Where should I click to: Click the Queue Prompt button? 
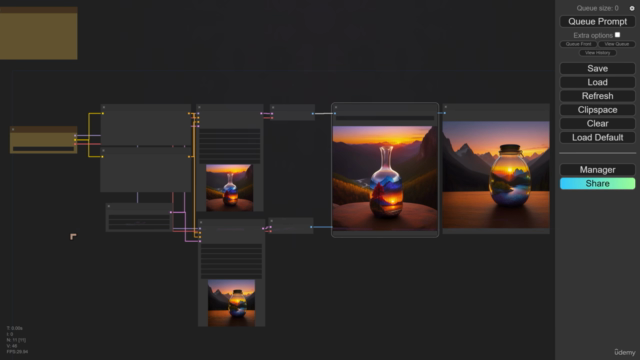[598, 22]
